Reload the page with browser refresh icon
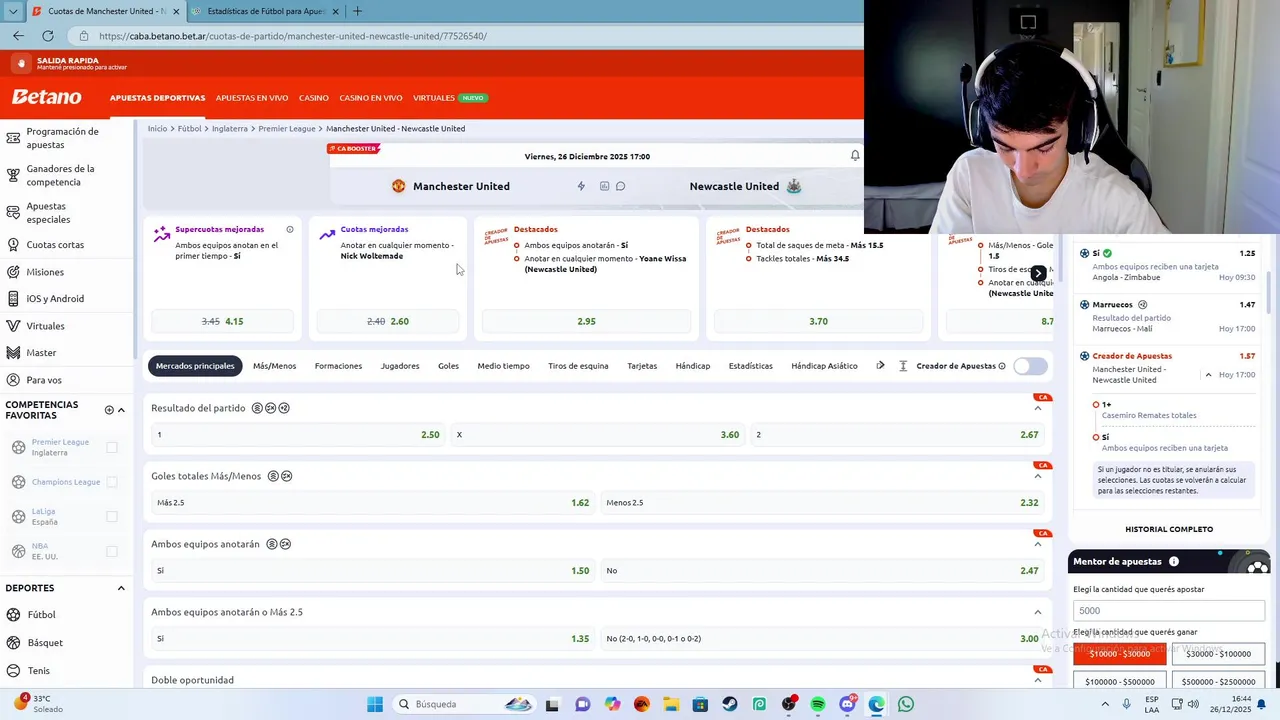Image resolution: width=1280 pixels, height=720 pixels. tap(47, 35)
